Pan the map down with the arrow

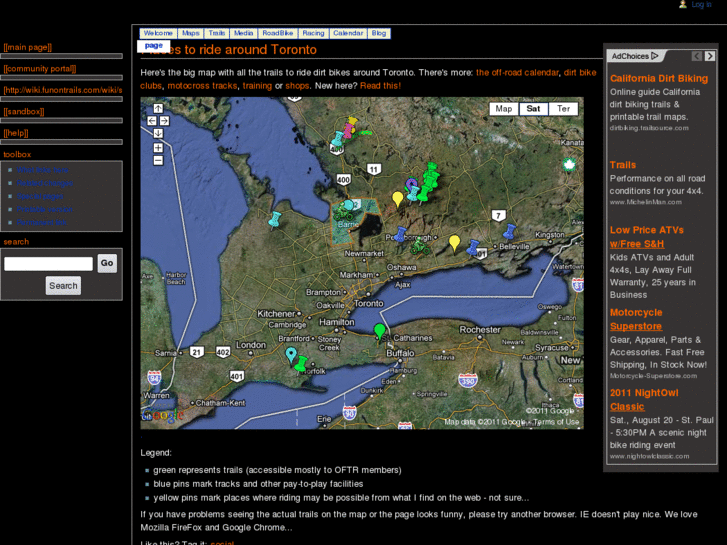coord(158,132)
